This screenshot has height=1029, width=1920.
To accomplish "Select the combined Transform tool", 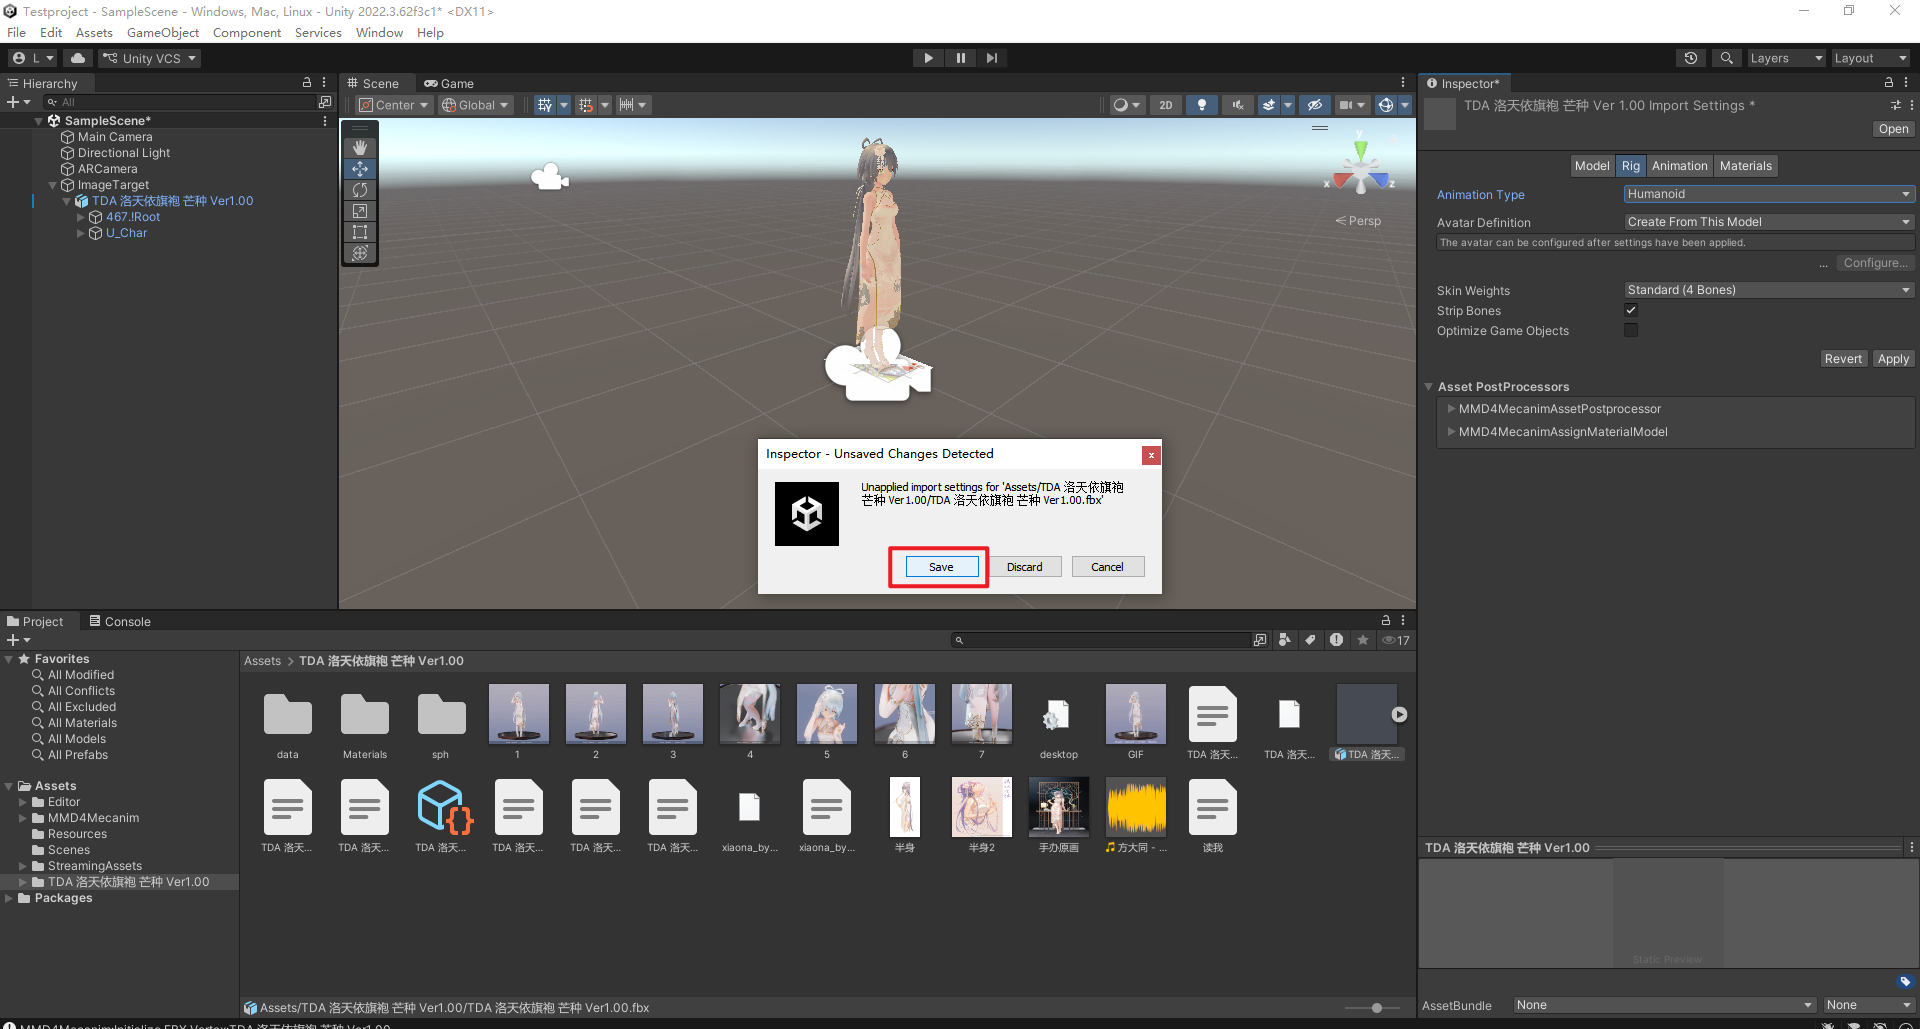I will 360,253.
